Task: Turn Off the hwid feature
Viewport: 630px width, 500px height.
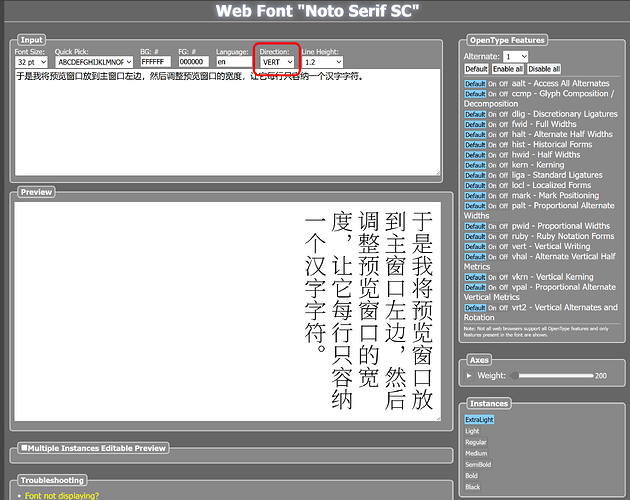Action: tap(504, 155)
